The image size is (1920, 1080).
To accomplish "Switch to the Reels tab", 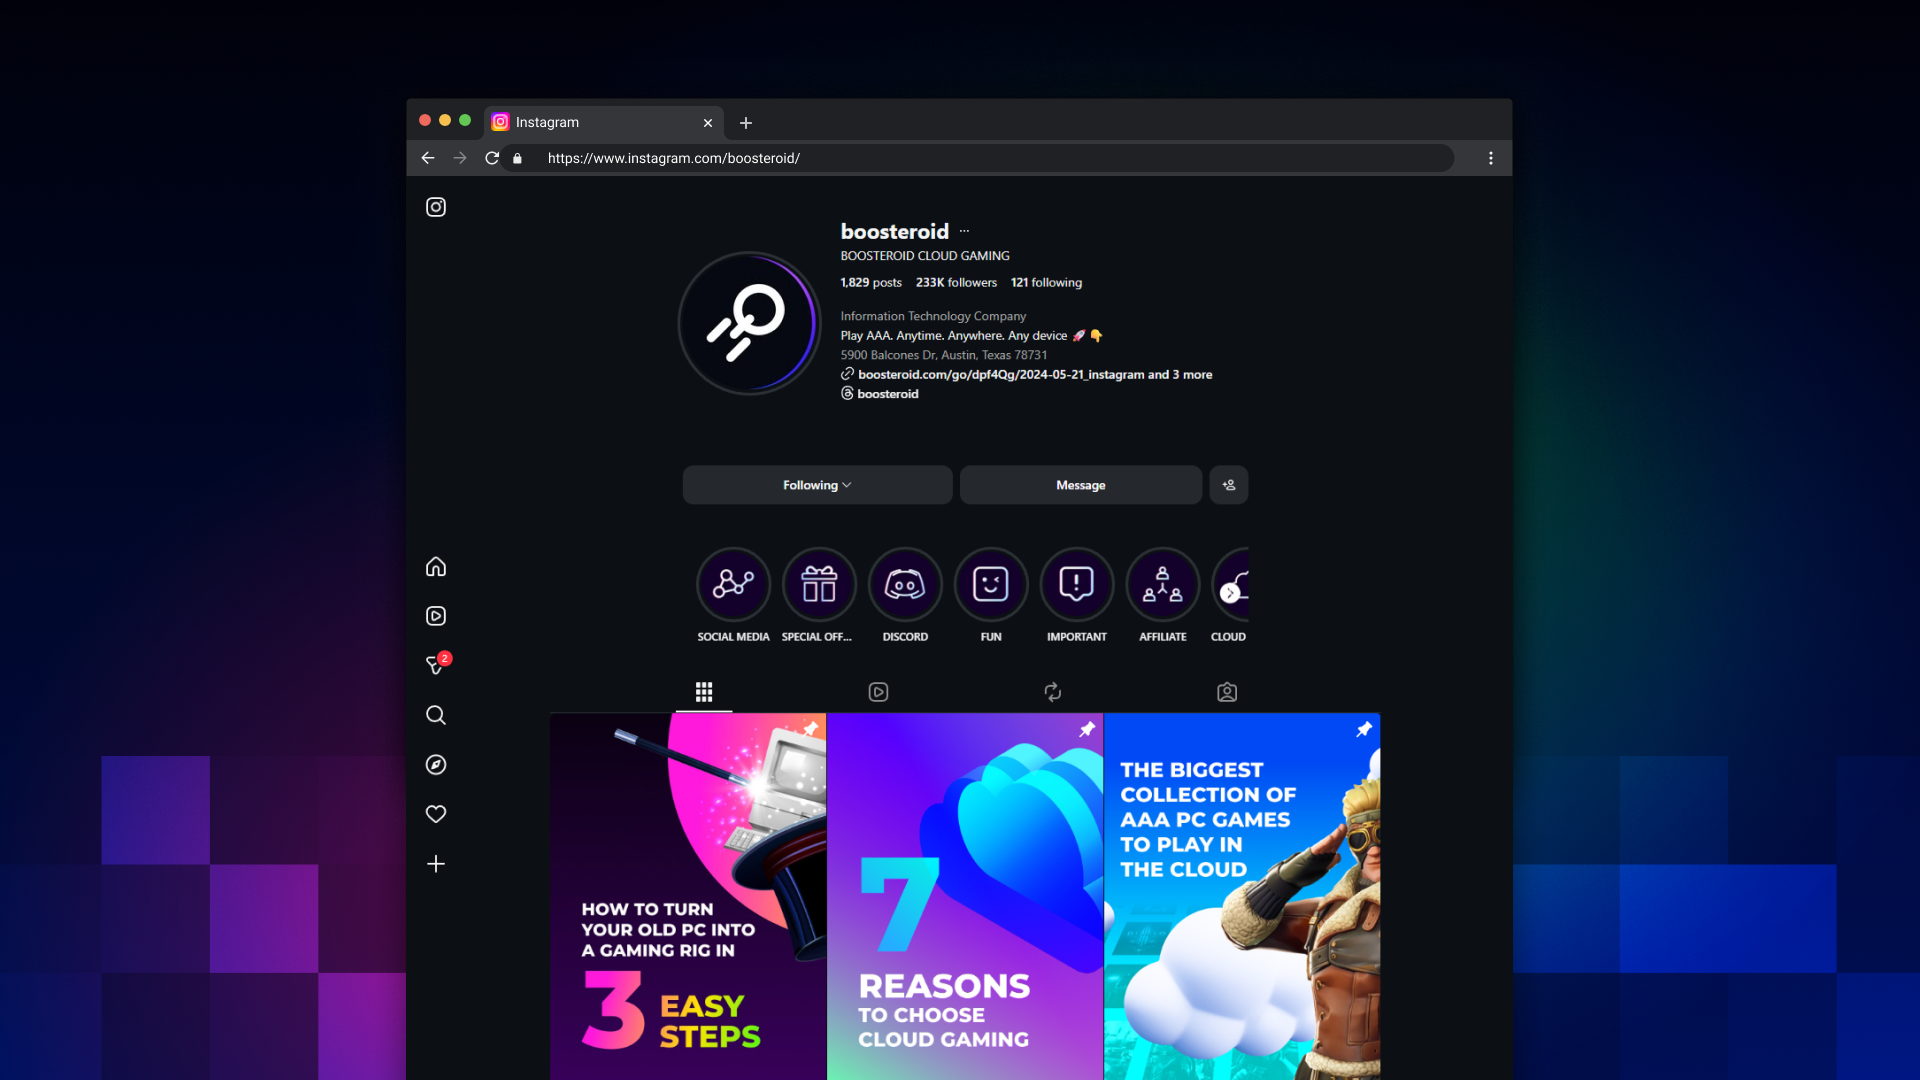I will 878,692.
